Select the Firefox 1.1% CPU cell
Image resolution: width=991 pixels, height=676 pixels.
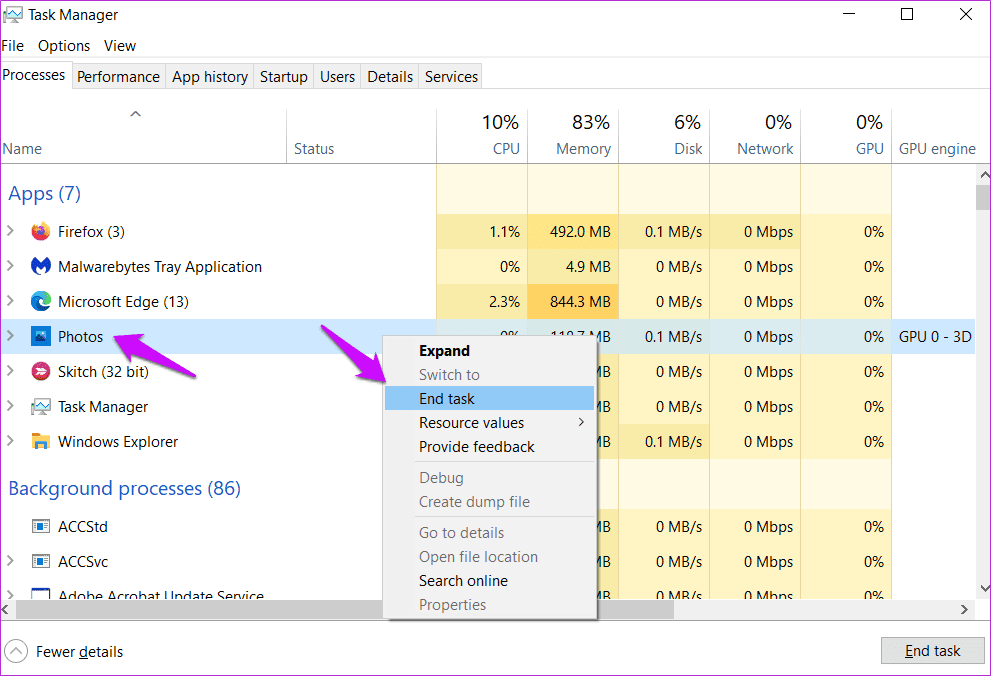pyautogui.click(x=482, y=232)
